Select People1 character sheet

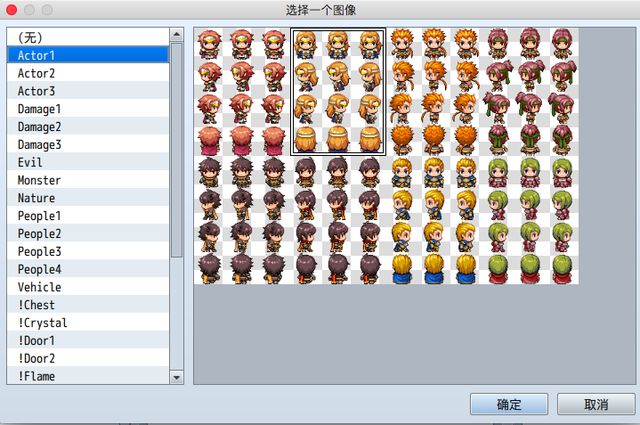coord(88,216)
